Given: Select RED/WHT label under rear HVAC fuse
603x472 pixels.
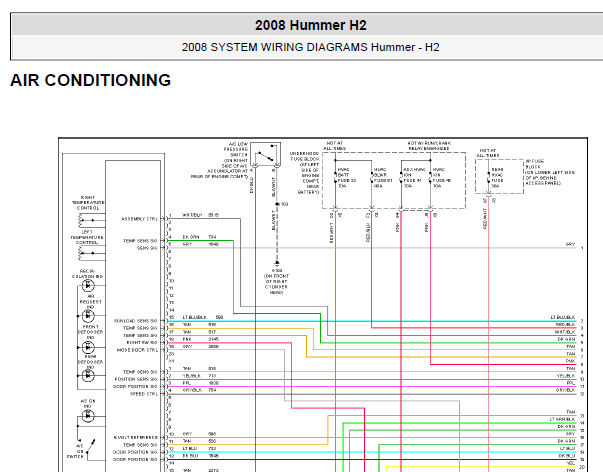Looking at the screenshot, I should click(485, 219).
